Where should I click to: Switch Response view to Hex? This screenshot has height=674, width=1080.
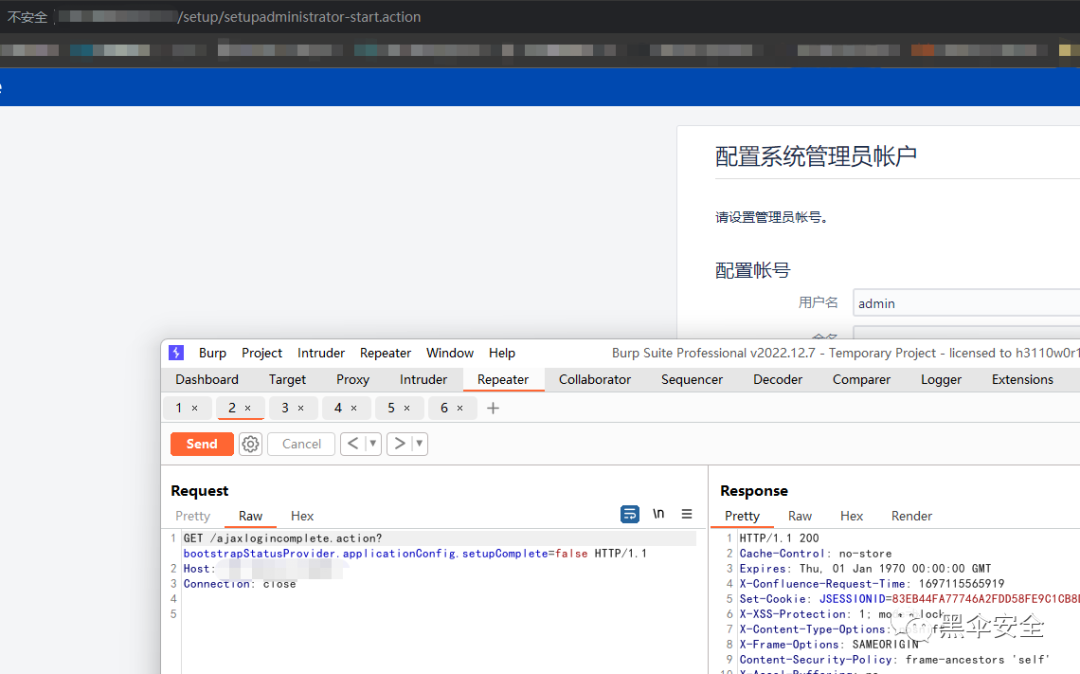click(851, 516)
